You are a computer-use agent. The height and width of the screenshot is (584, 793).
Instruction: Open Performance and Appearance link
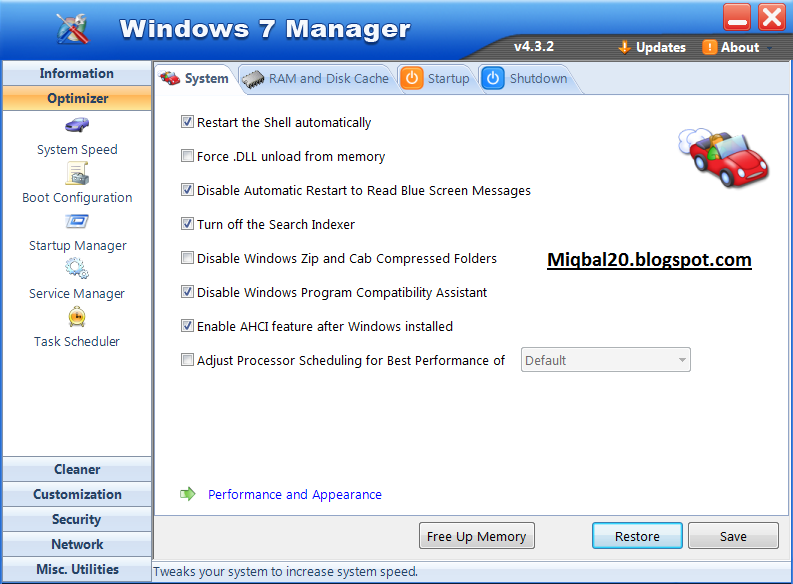point(295,495)
